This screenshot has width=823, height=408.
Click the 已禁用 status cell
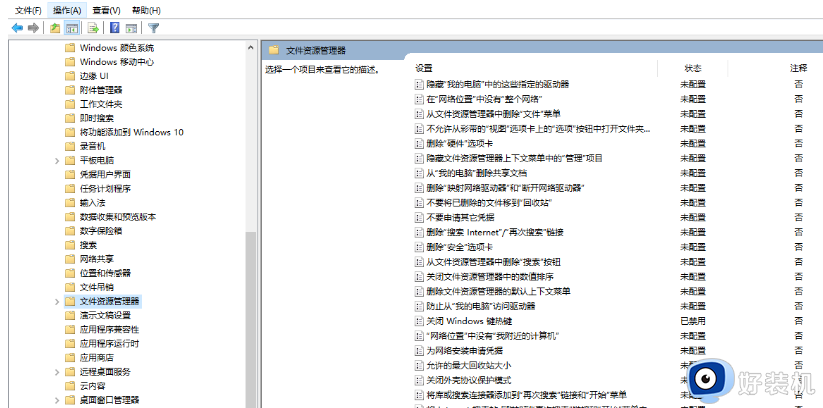693,321
